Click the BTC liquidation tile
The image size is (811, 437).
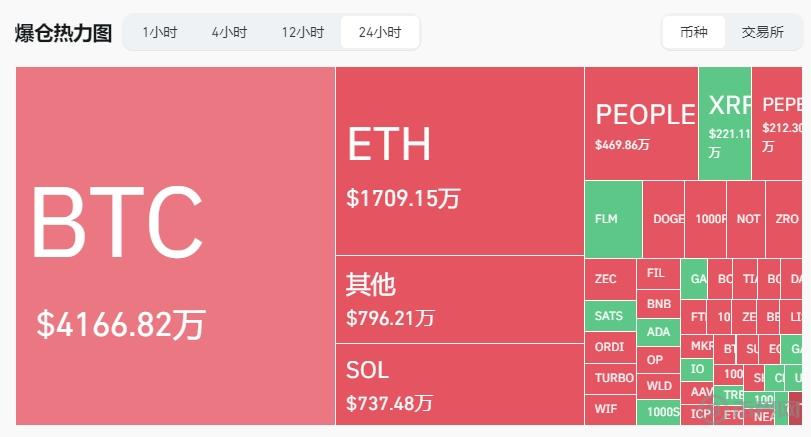175,246
